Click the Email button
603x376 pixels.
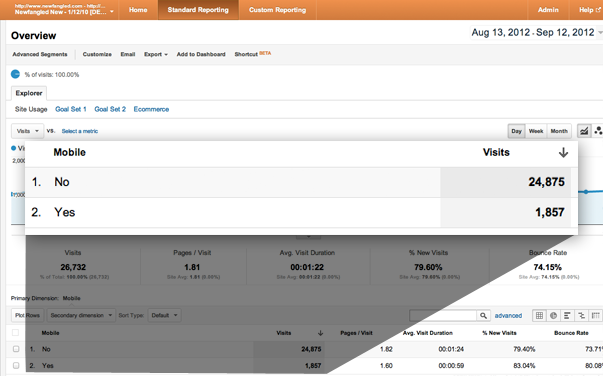(x=128, y=54)
